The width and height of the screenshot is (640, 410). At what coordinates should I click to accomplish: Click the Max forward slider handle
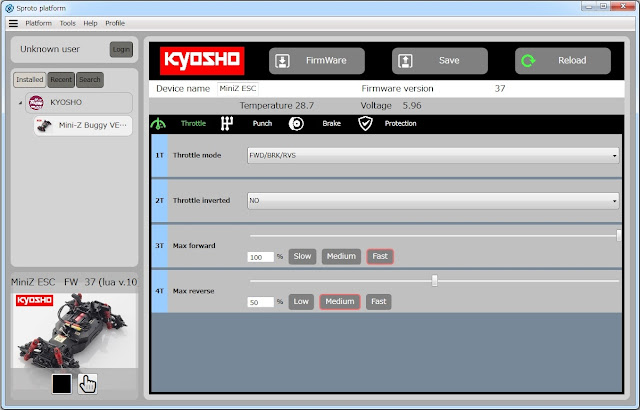pos(619,235)
